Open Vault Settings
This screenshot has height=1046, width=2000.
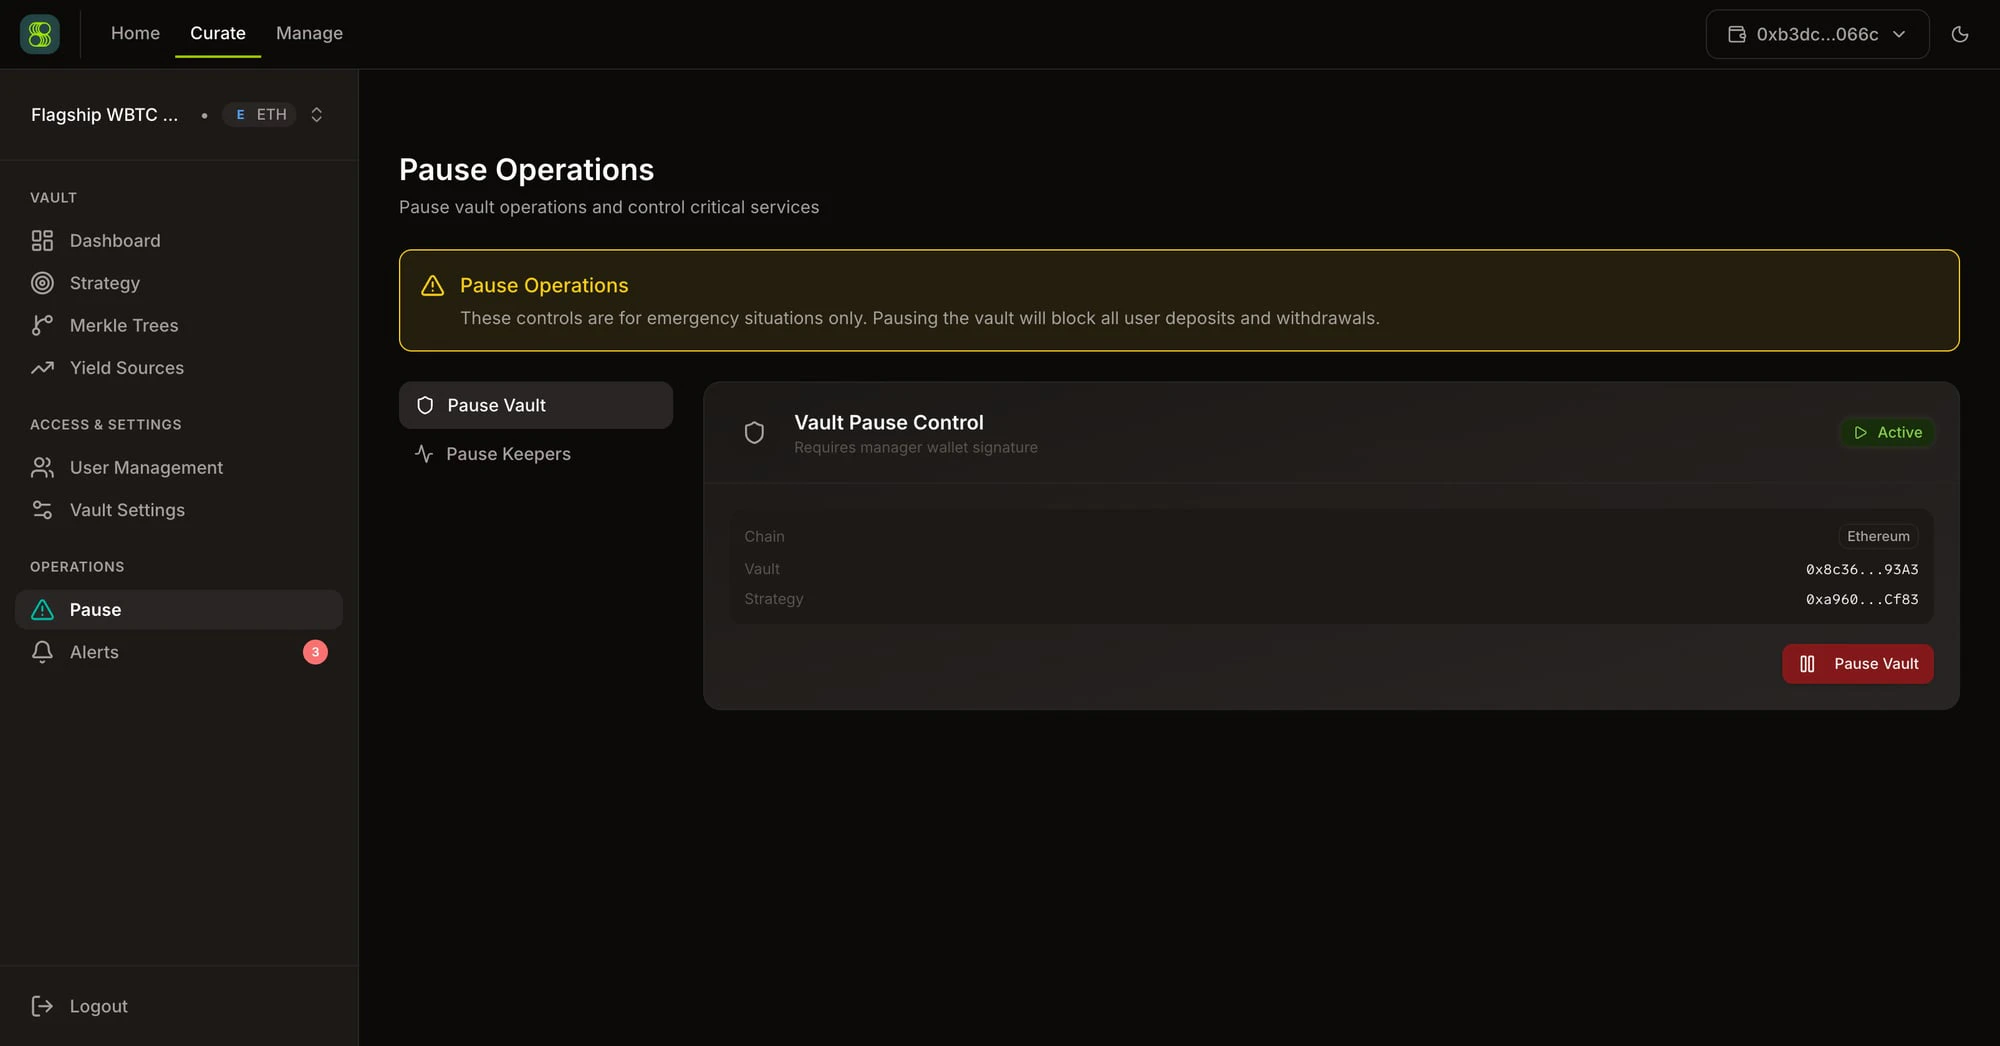click(x=179, y=510)
